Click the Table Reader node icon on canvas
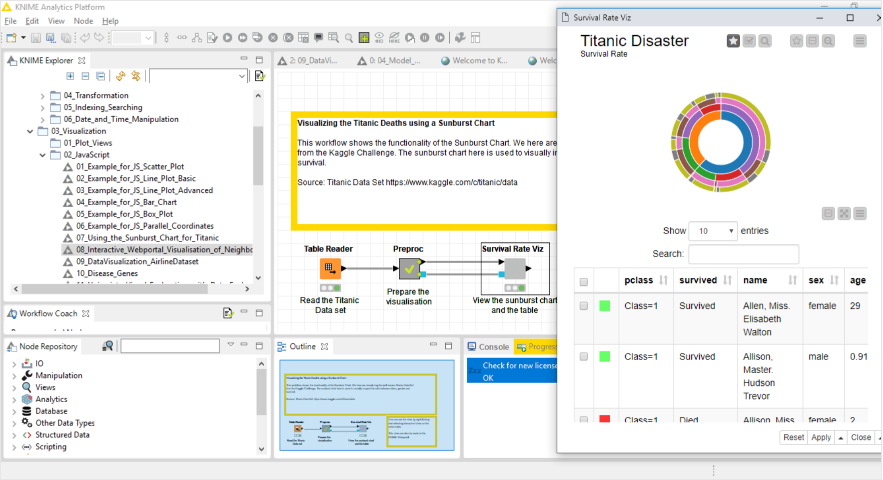883x480 pixels. [330, 269]
